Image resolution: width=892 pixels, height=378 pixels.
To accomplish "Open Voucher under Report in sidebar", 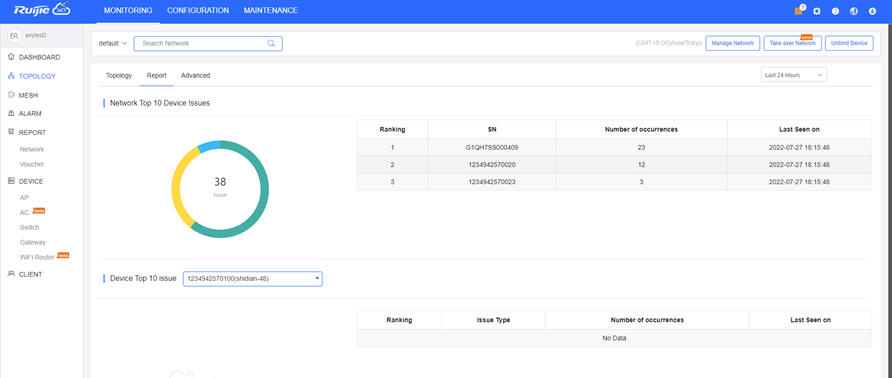I will 32,164.
